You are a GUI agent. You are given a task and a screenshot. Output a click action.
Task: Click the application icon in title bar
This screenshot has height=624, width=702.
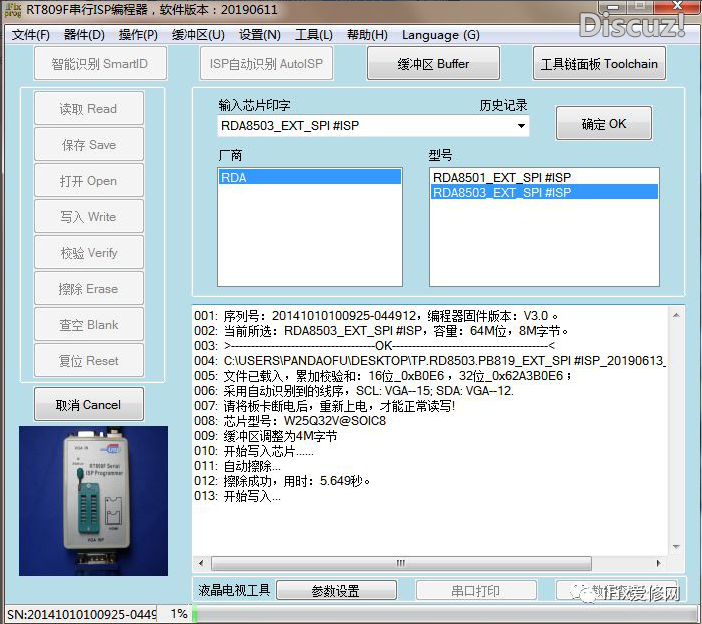click(13, 10)
